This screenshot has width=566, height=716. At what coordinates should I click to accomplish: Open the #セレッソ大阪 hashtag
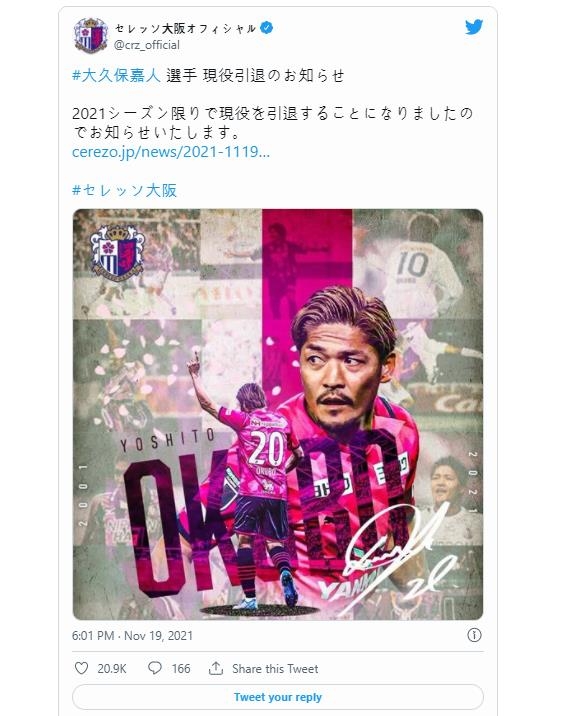click(x=124, y=190)
